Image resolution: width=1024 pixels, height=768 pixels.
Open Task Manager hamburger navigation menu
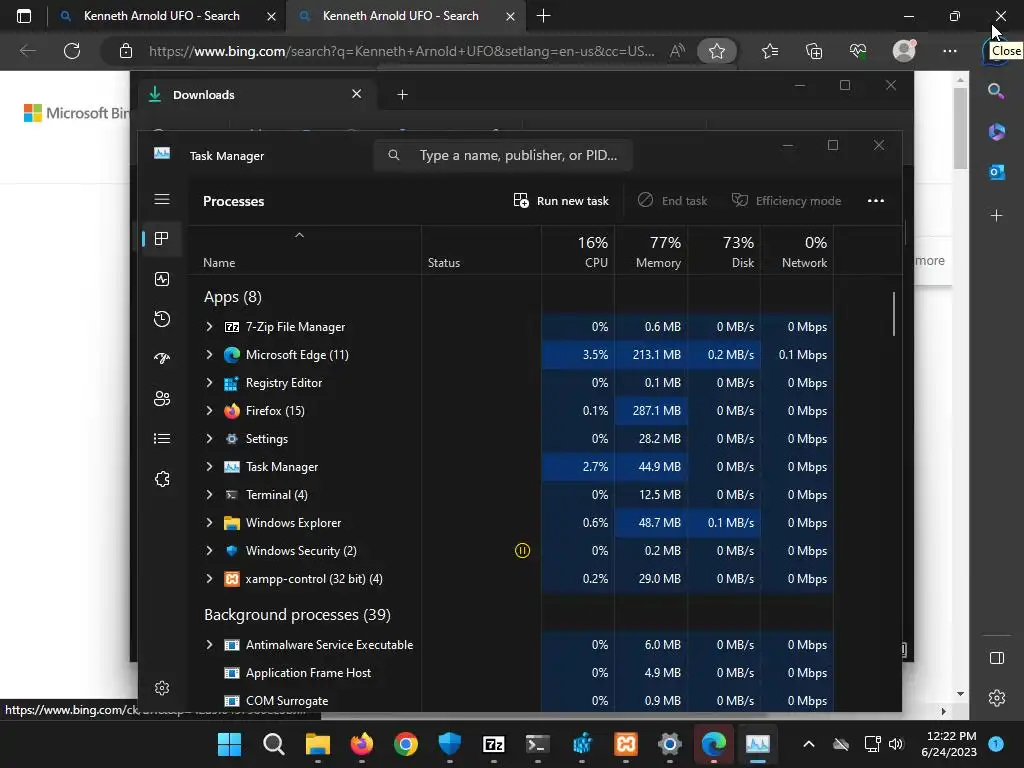(162, 199)
